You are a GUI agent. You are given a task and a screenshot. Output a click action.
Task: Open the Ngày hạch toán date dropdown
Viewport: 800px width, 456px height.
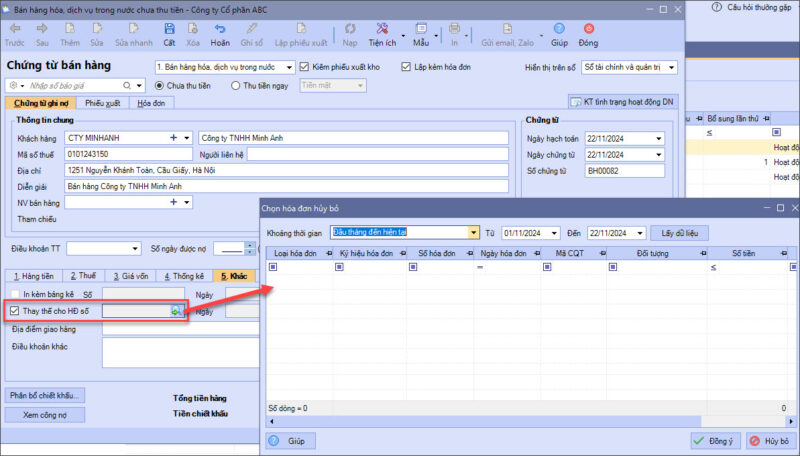658,138
